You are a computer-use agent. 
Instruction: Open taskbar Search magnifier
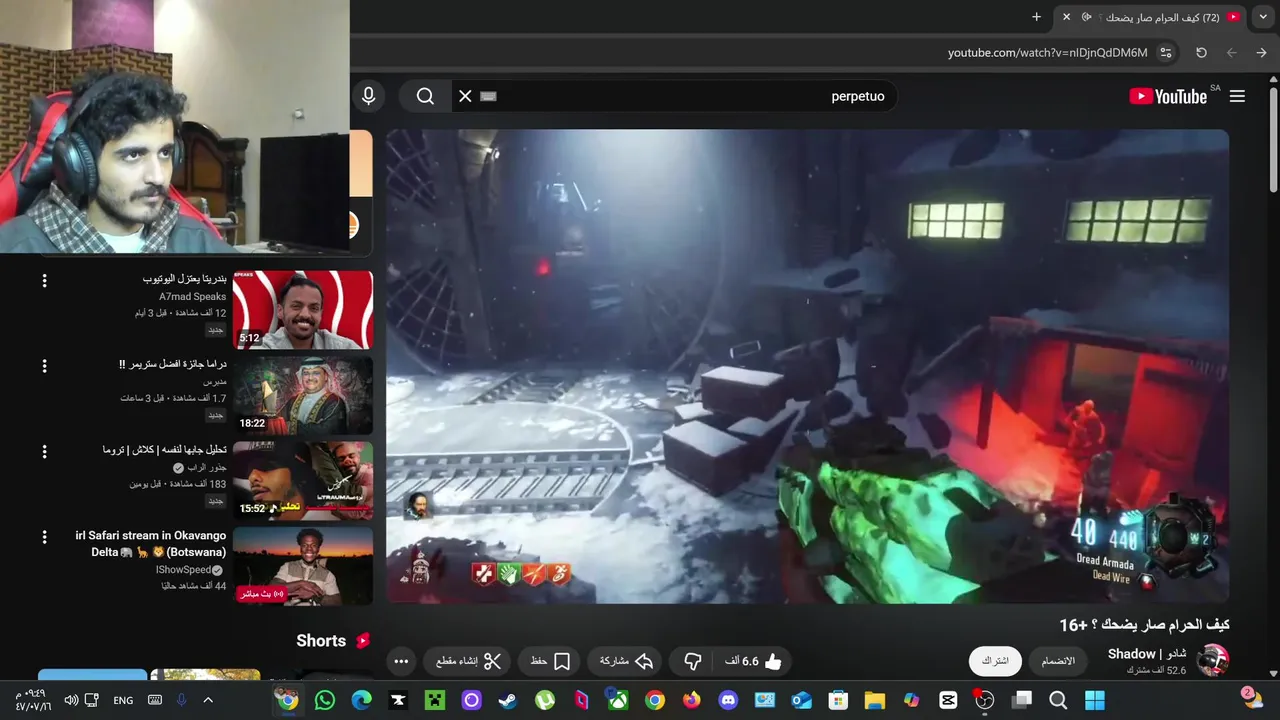click(x=1058, y=700)
